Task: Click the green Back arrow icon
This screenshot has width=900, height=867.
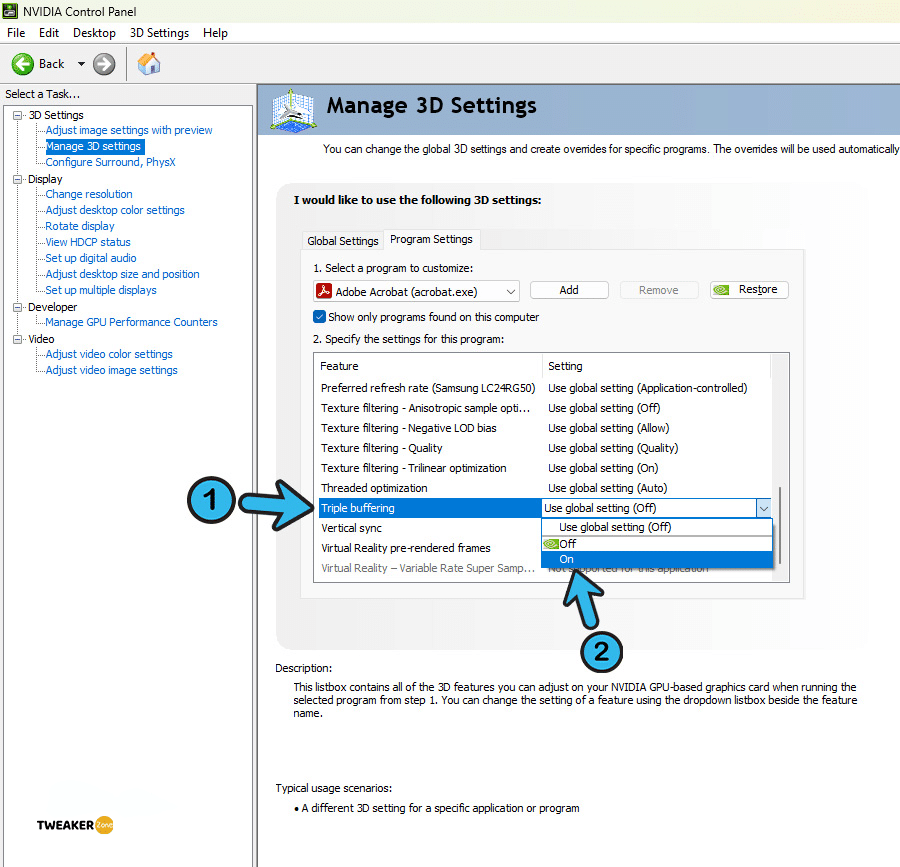Action: 23,64
